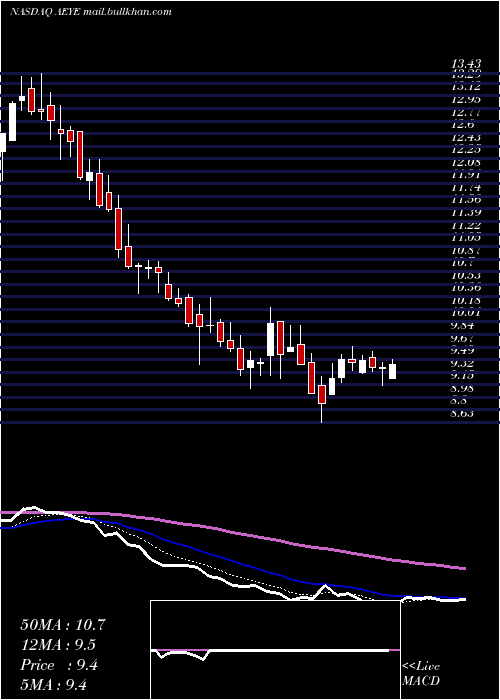This screenshot has height=700, width=500.
Task: Click the Price : 9.4 readout
Action: [59, 666]
